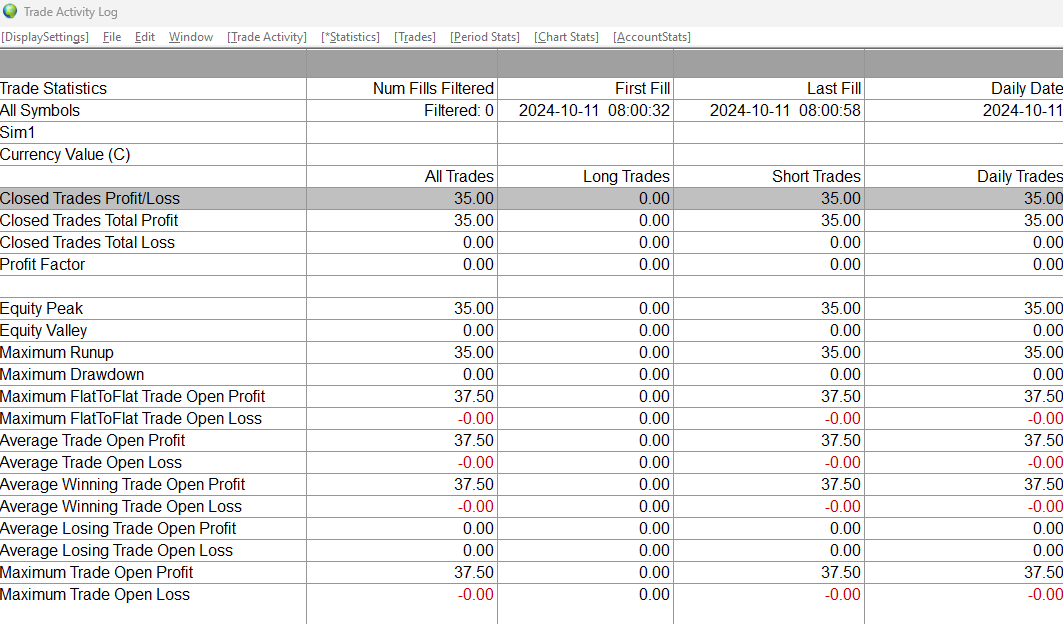The height and width of the screenshot is (624, 1063).
Task: Click the First Fill column header
Action: pos(642,89)
